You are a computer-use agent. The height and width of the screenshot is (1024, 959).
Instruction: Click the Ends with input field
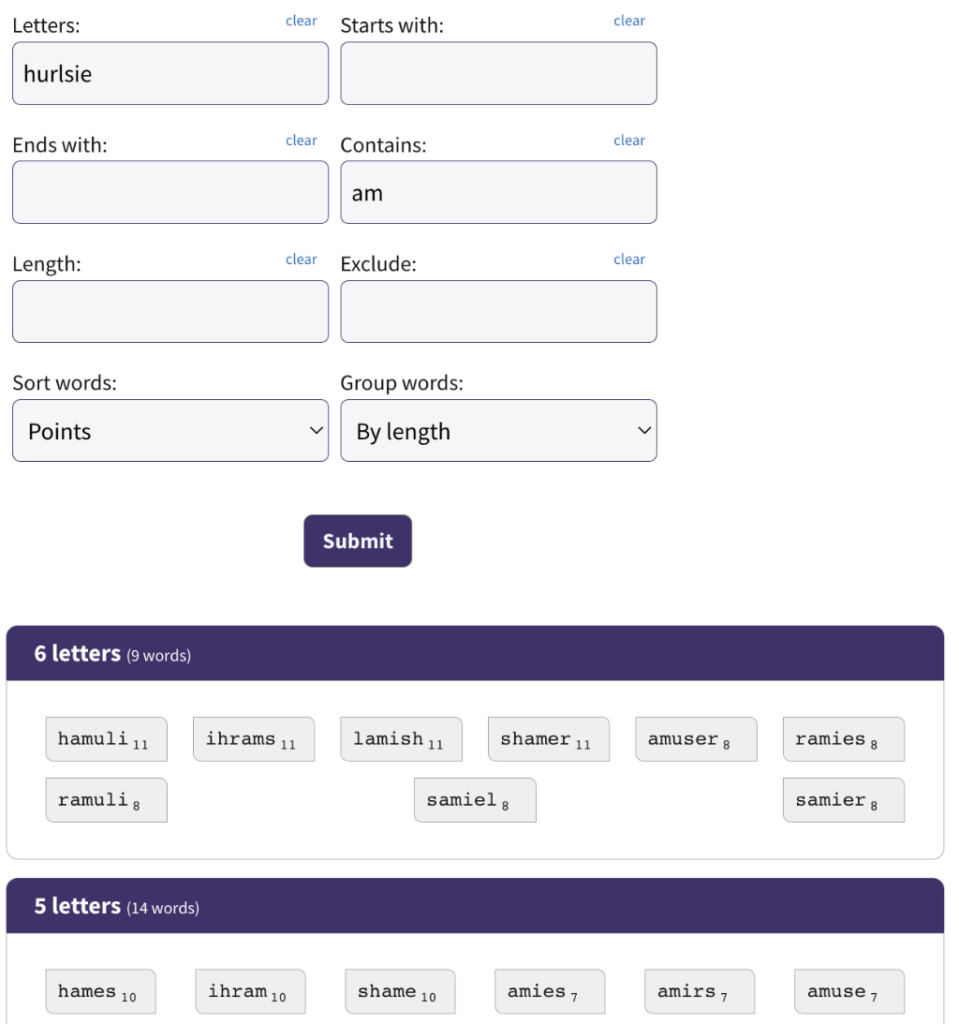(170, 193)
